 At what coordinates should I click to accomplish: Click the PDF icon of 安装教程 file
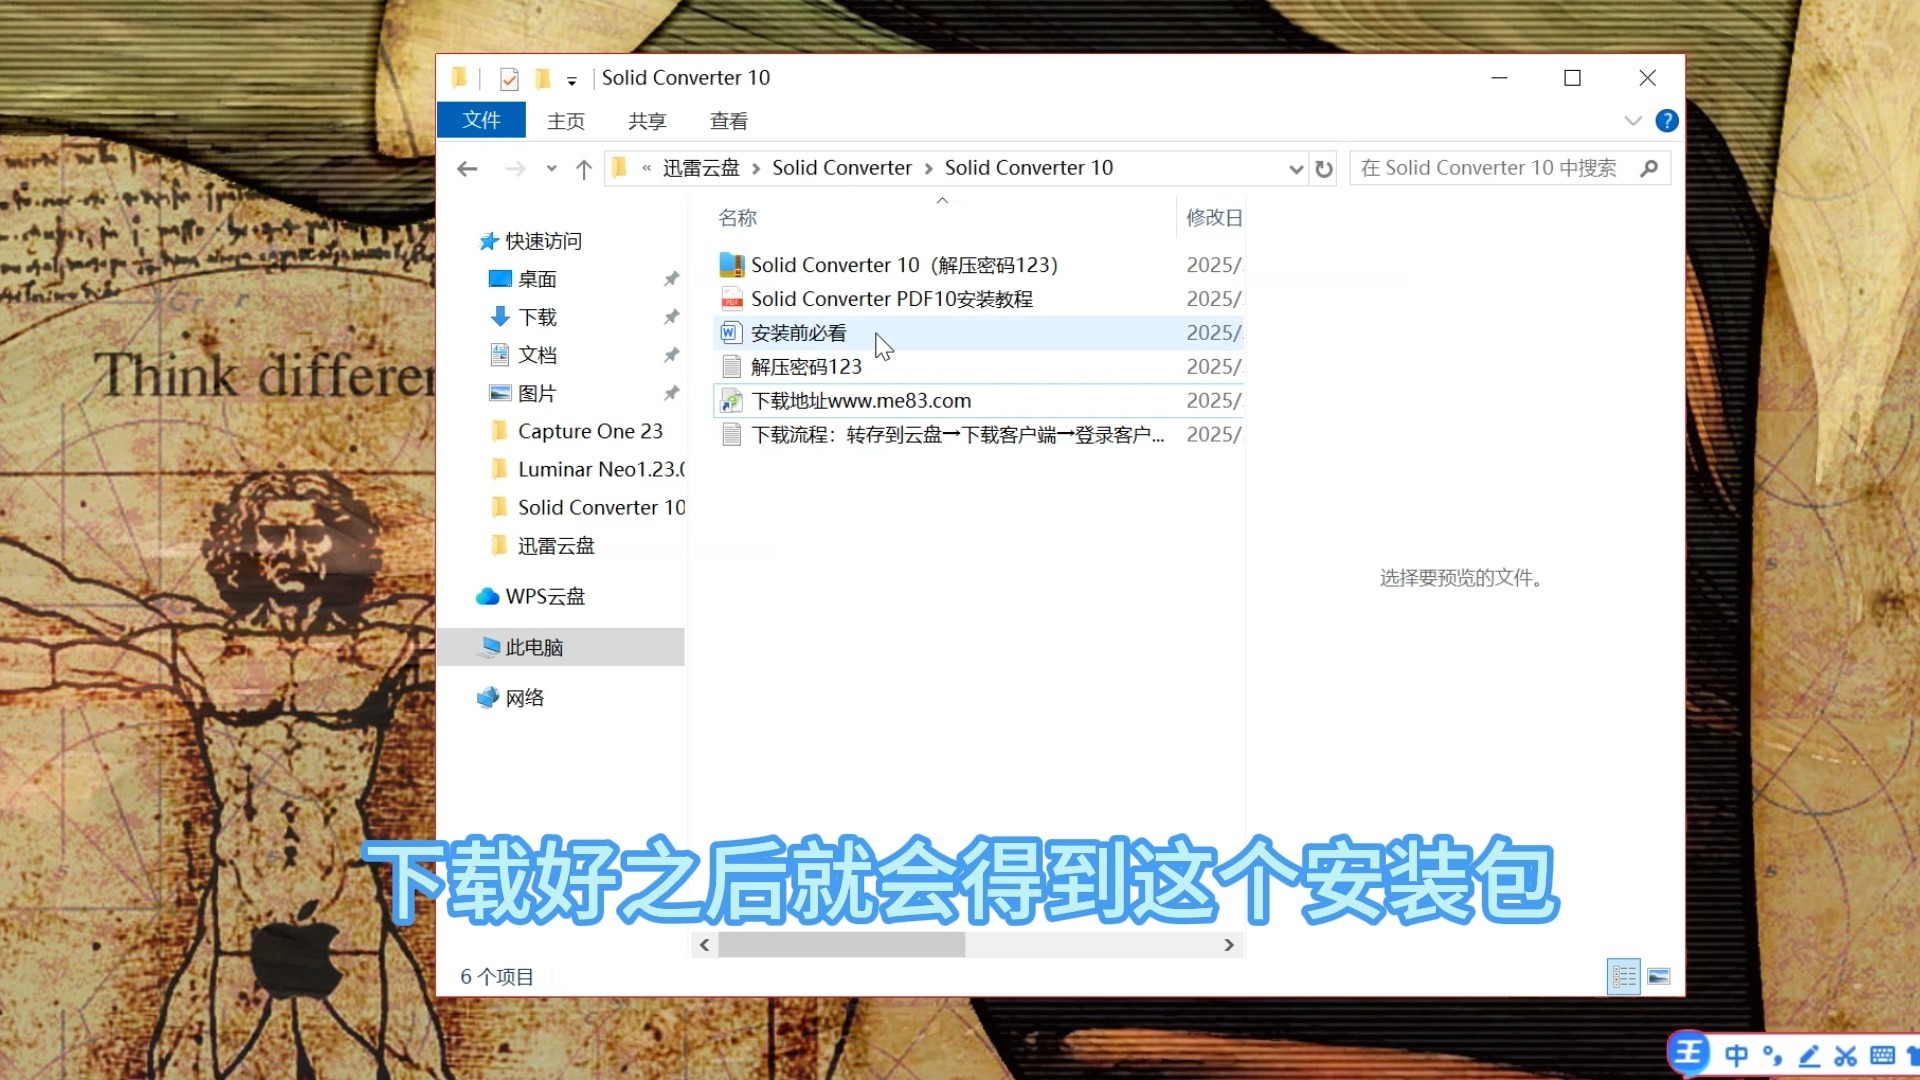coord(732,299)
